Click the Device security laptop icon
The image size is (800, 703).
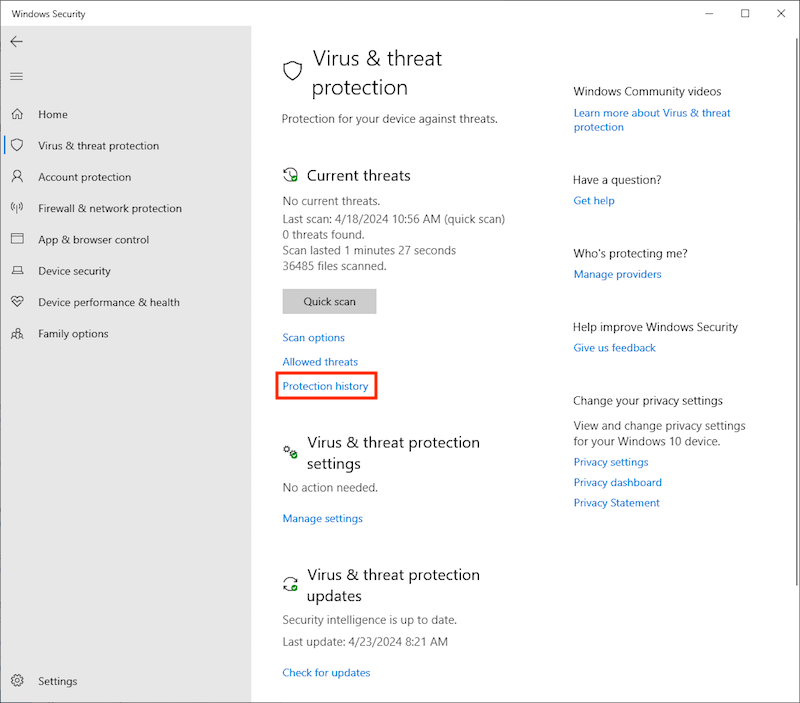pyautogui.click(x=17, y=271)
